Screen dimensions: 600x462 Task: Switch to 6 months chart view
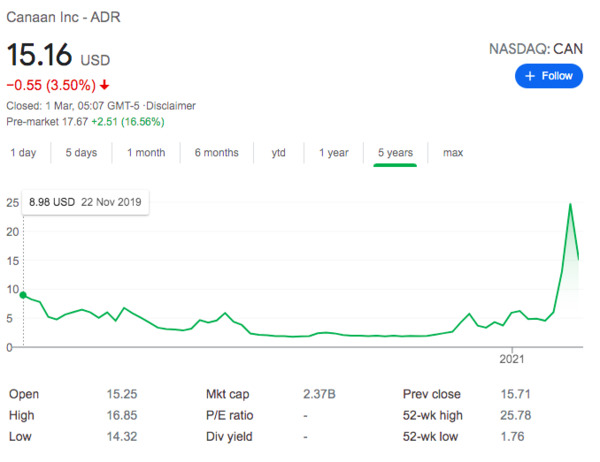[x=217, y=152]
